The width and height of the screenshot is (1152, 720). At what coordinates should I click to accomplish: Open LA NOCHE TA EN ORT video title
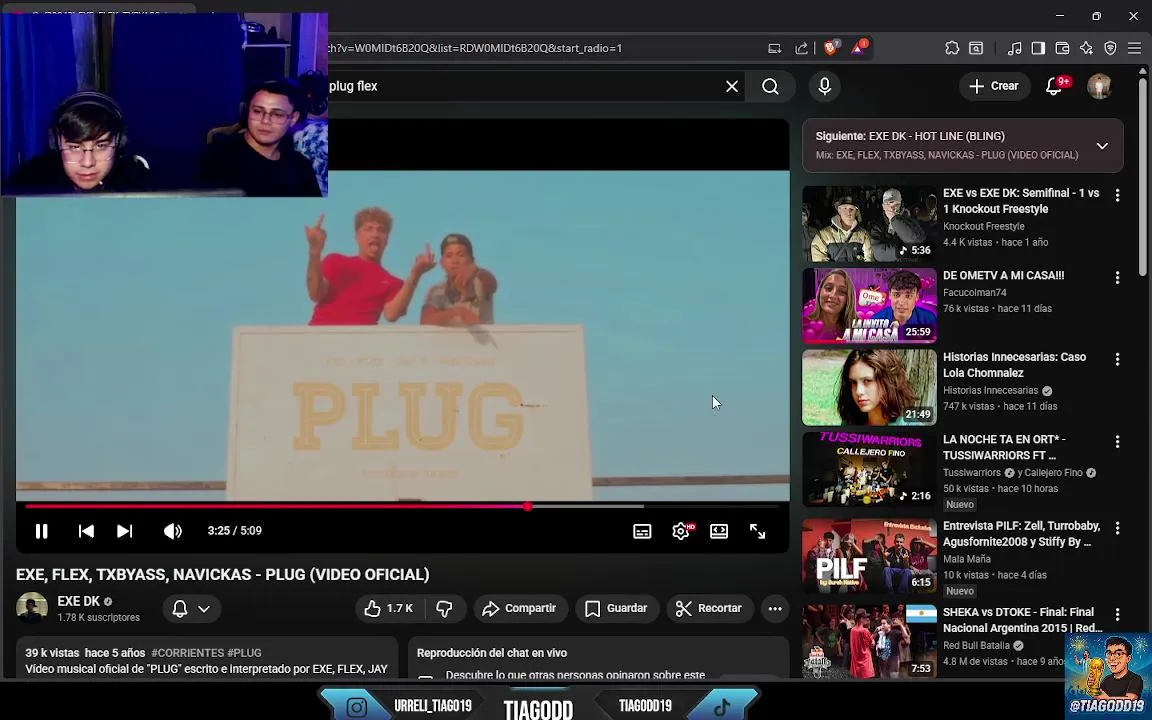1004,447
